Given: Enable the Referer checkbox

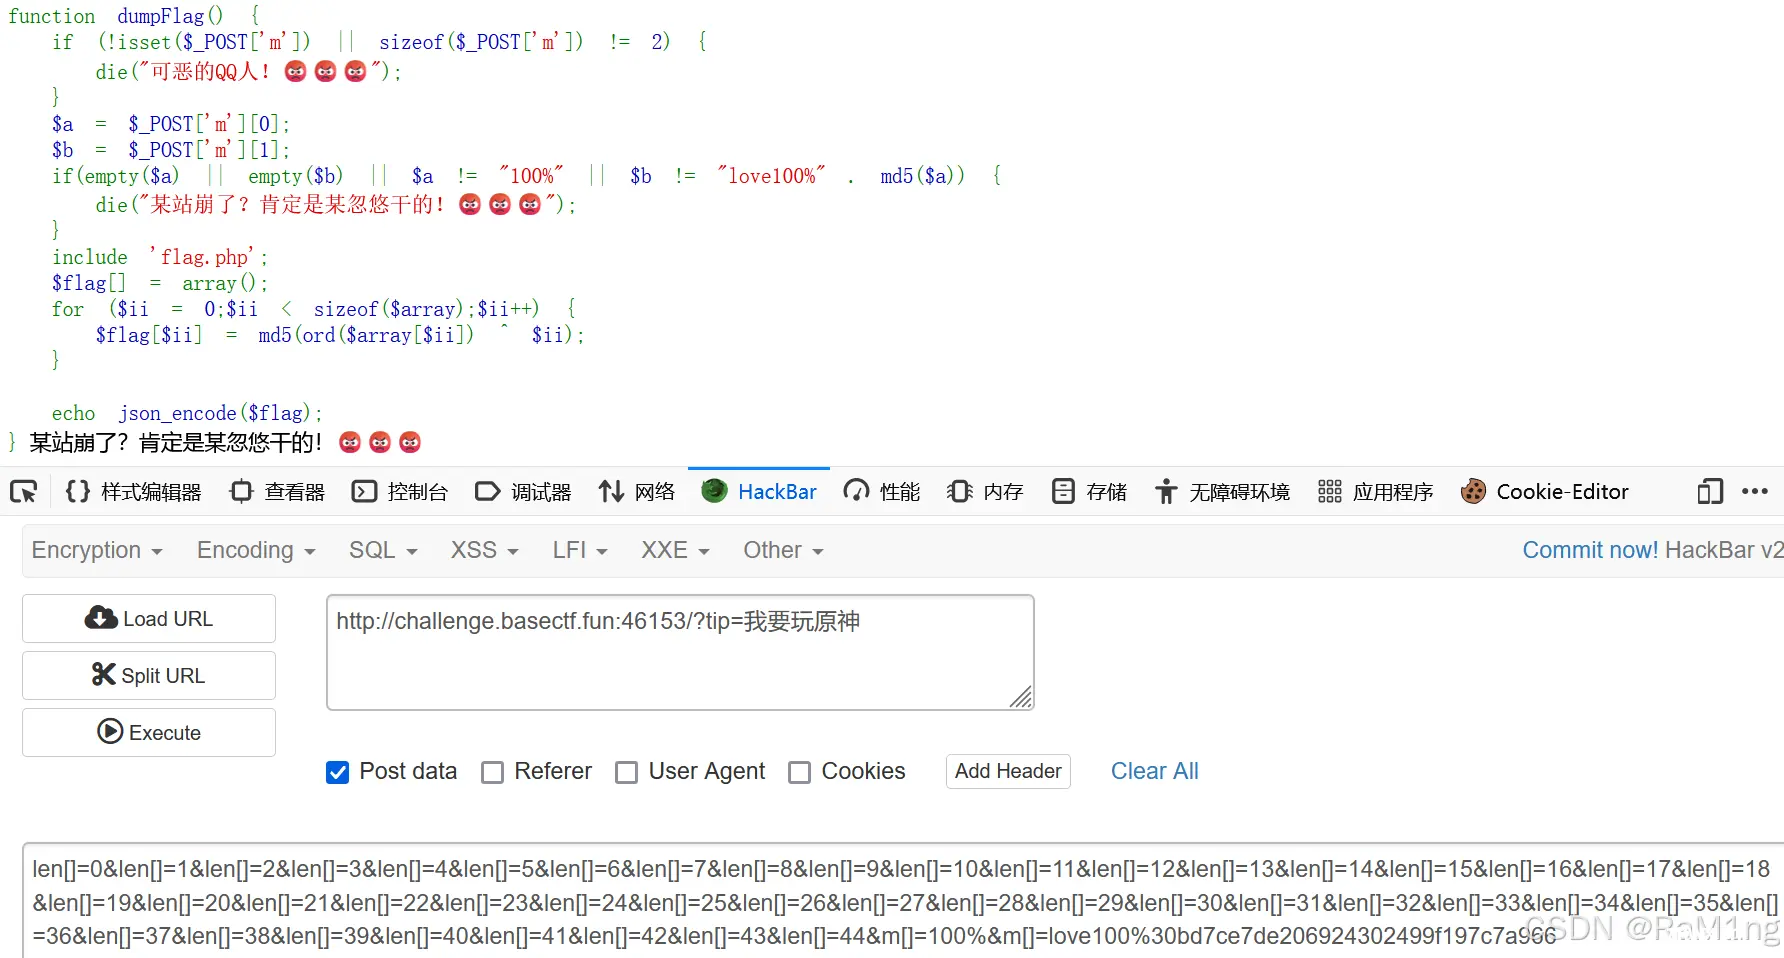Looking at the screenshot, I should pyautogui.click(x=492, y=772).
